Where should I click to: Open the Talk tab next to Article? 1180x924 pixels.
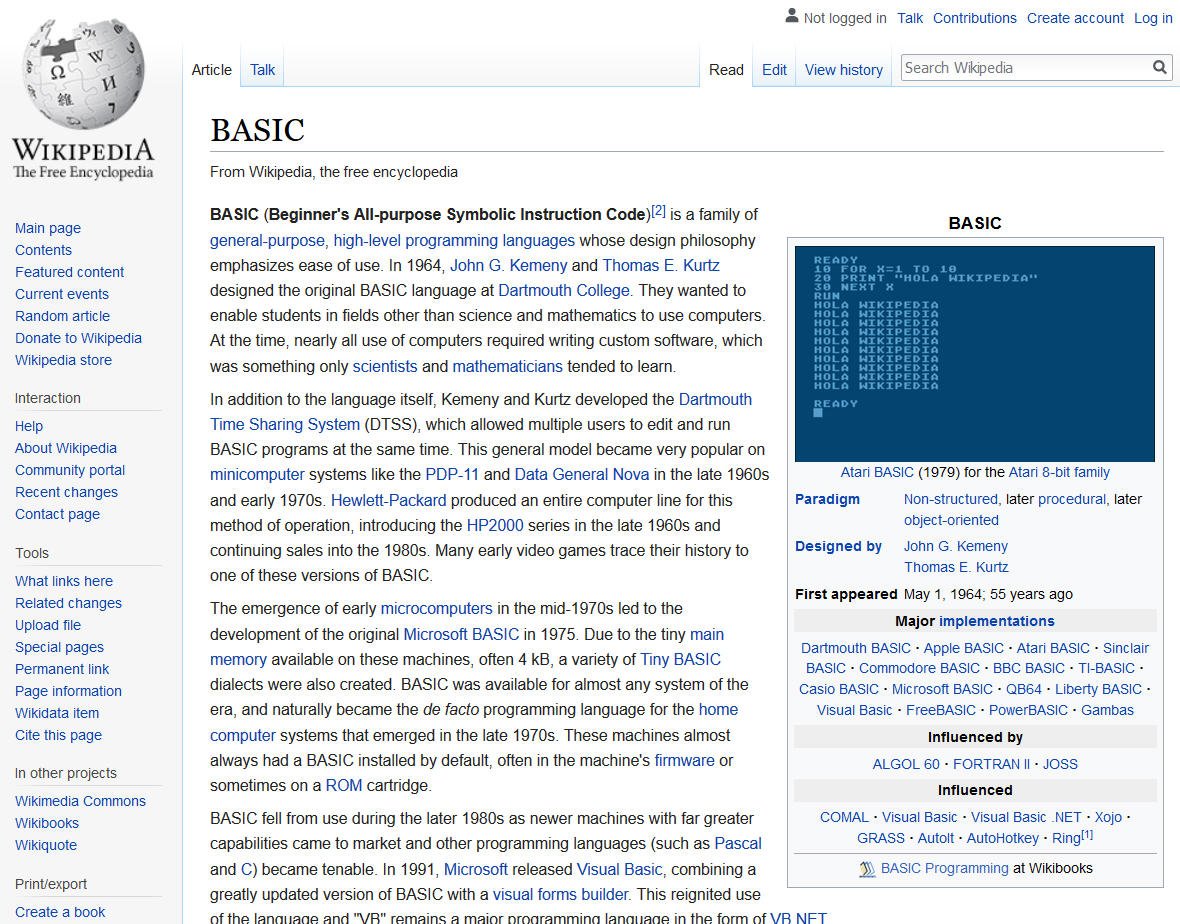coord(263,70)
